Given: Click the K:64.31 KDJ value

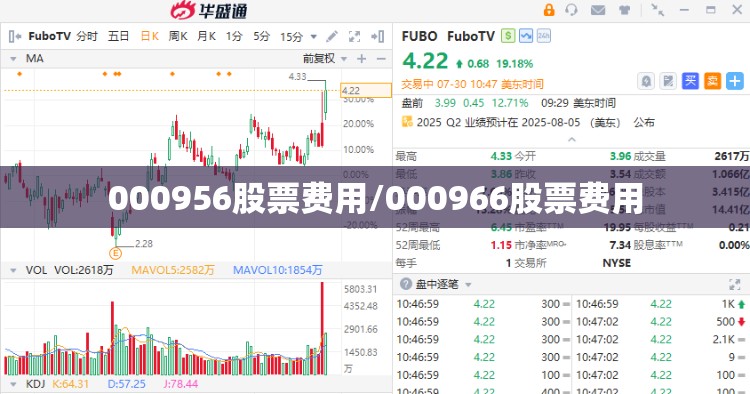Looking at the screenshot, I should (x=70, y=384).
